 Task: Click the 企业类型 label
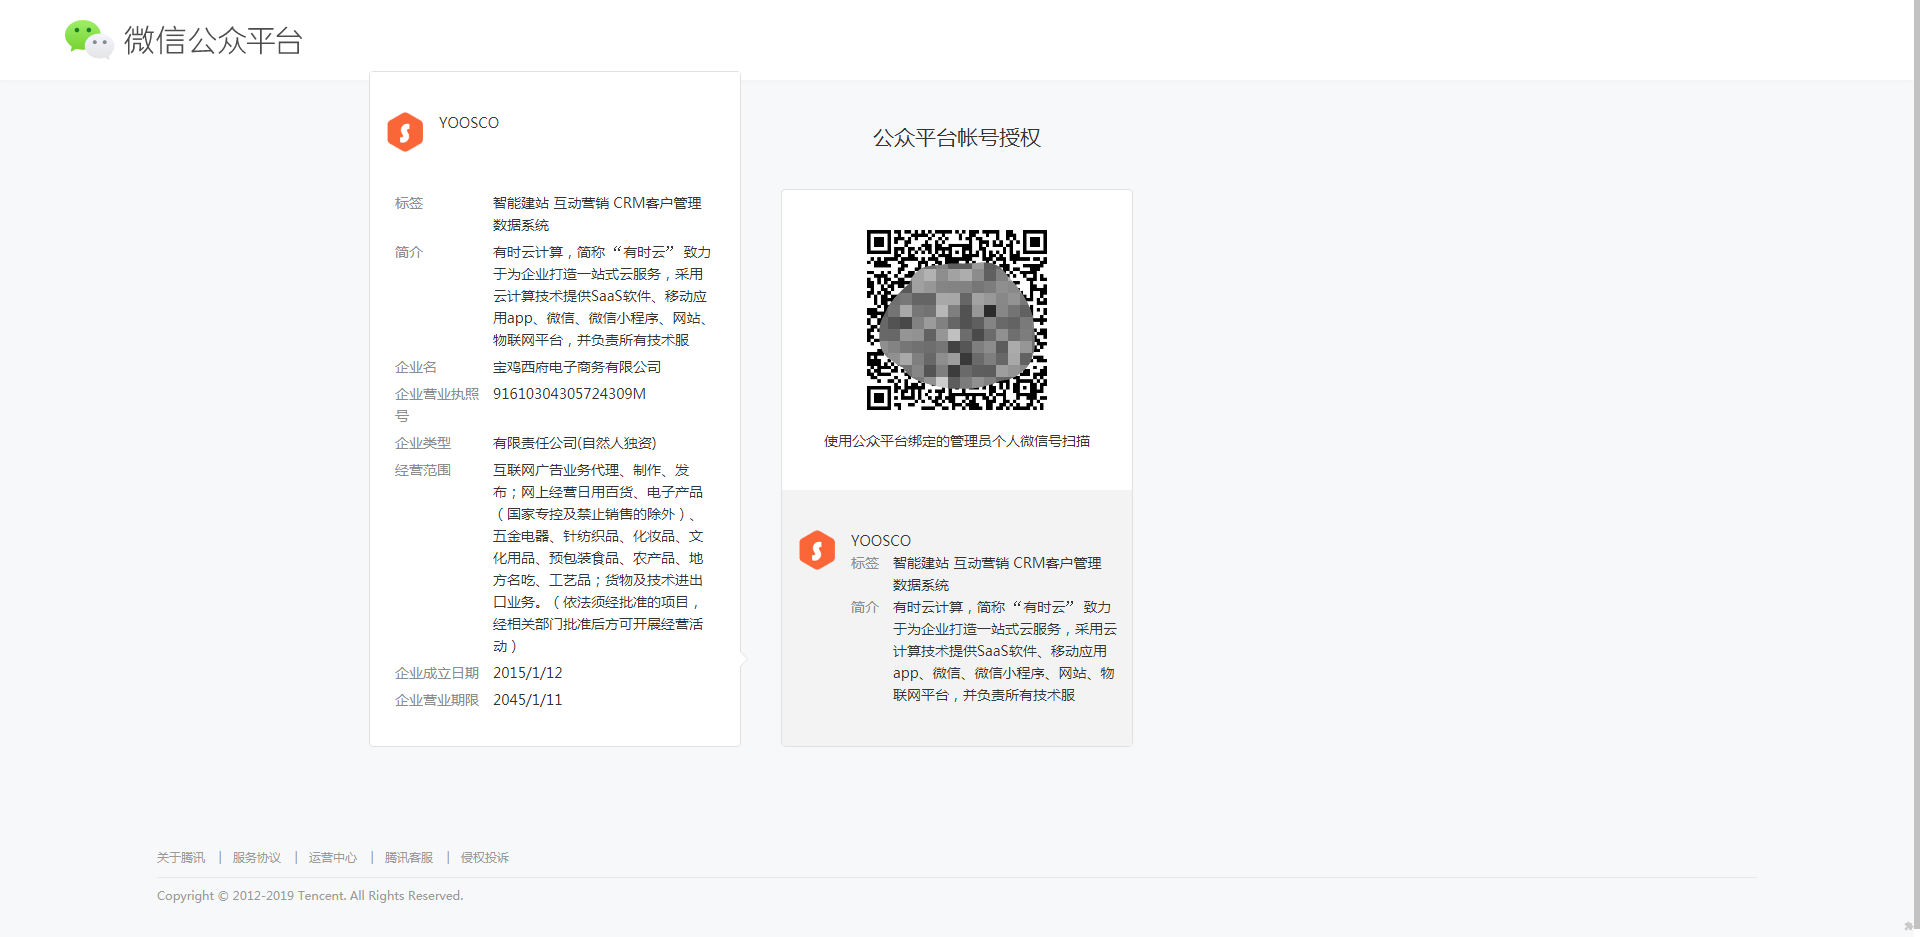tap(423, 443)
